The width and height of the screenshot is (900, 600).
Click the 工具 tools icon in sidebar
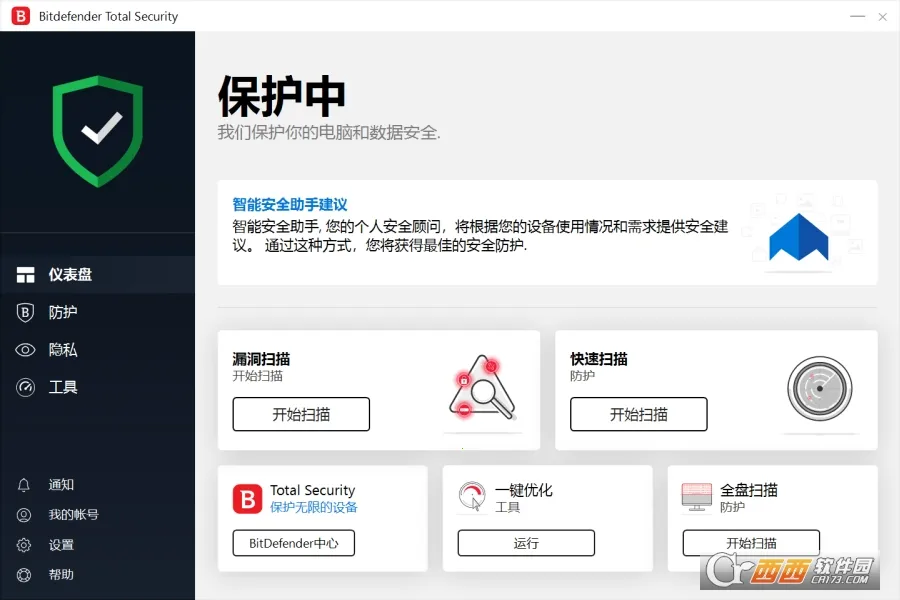(24, 388)
